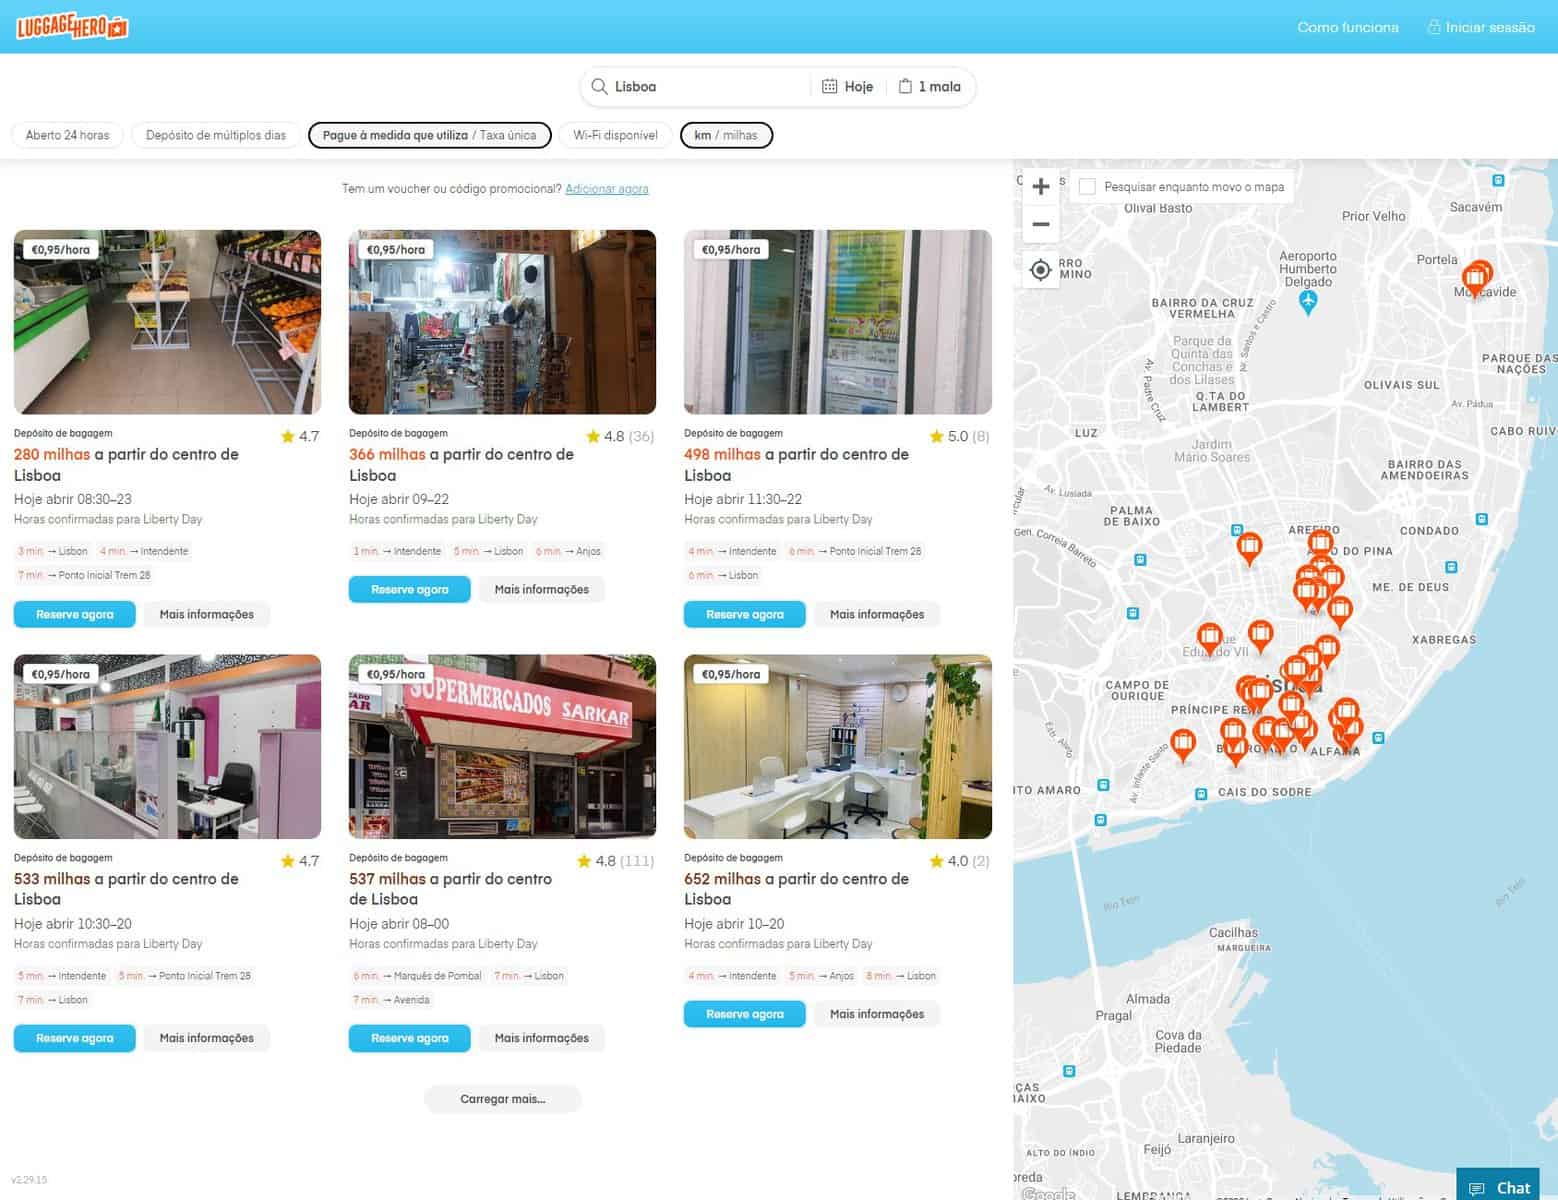Click Carregar mais to load more results
The width and height of the screenshot is (1558, 1200).
click(502, 1098)
